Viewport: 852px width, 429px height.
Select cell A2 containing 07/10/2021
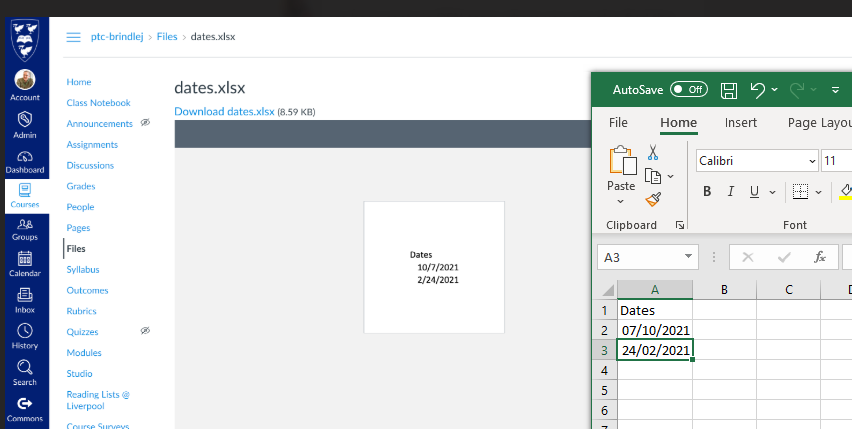click(655, 330)
